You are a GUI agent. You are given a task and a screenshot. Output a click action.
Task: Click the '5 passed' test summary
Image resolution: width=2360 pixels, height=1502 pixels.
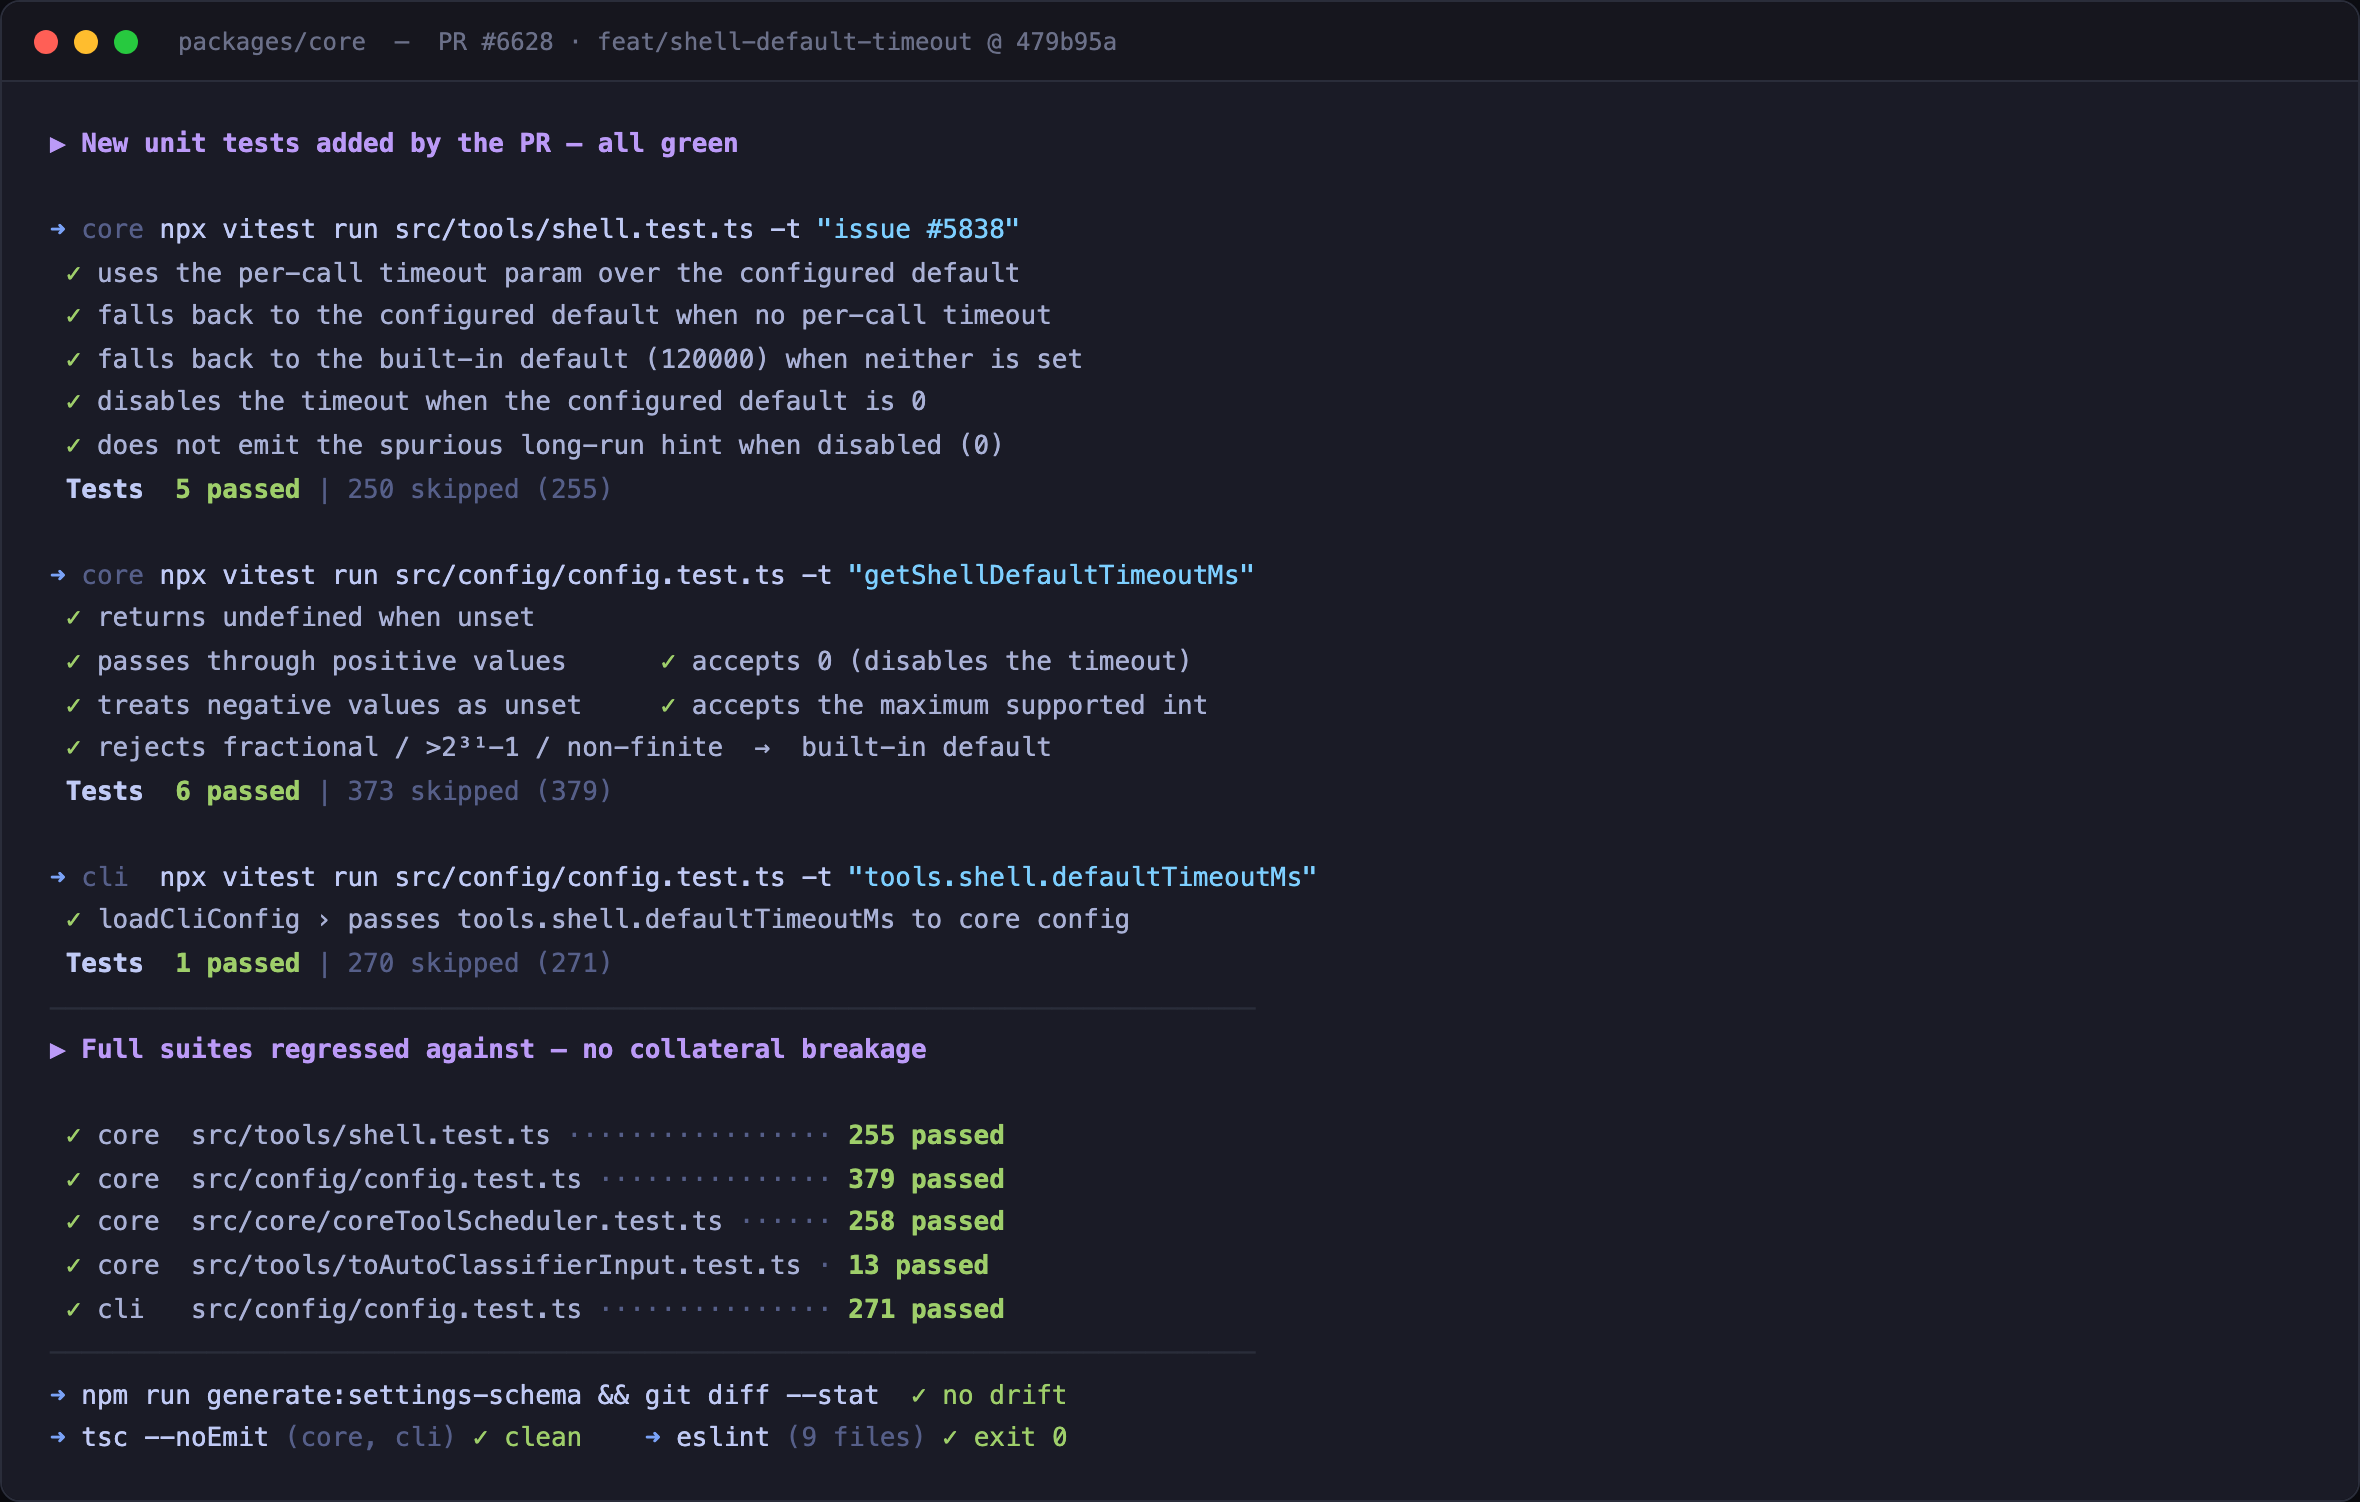[x=238, y=490]
